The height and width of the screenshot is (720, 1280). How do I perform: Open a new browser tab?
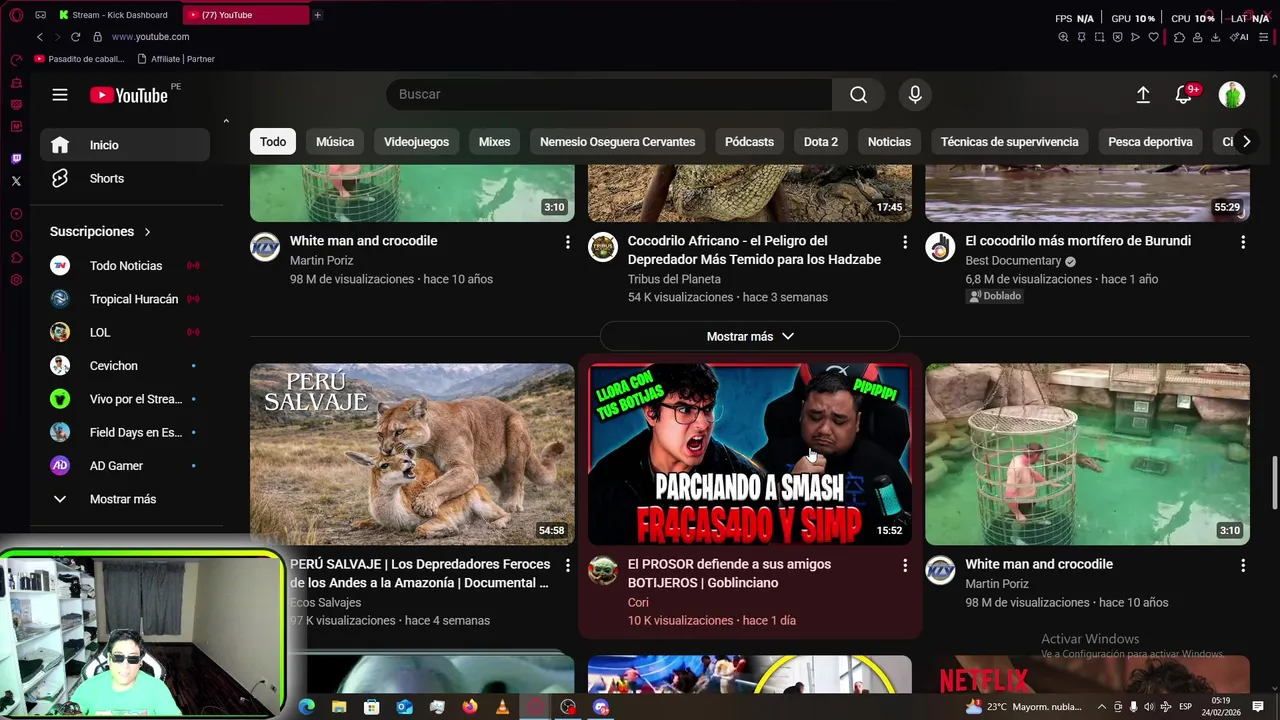(x=317, y=15)
